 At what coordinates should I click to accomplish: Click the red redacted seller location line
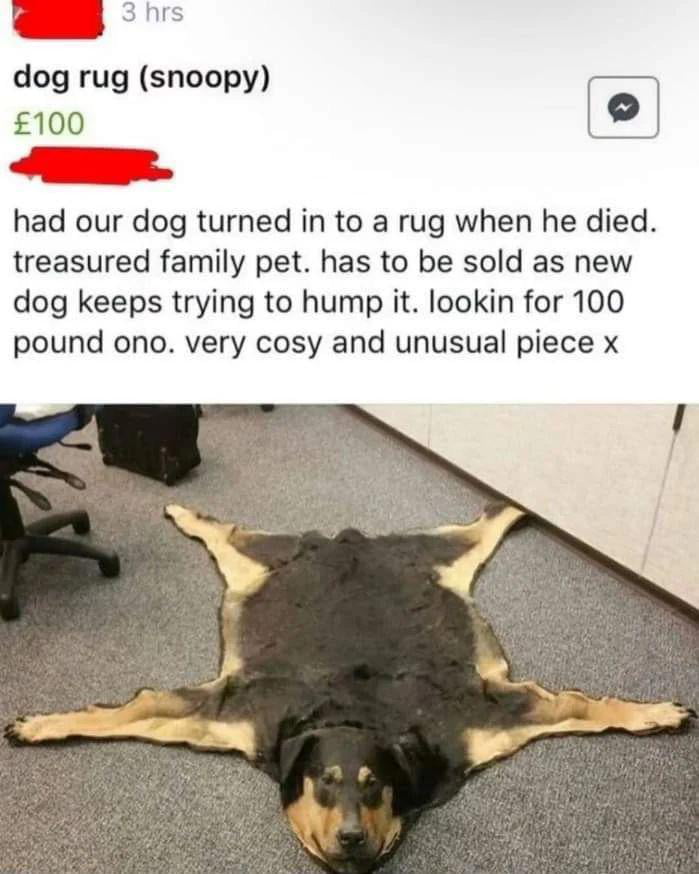pyautogui.click(x=92, y=166)
